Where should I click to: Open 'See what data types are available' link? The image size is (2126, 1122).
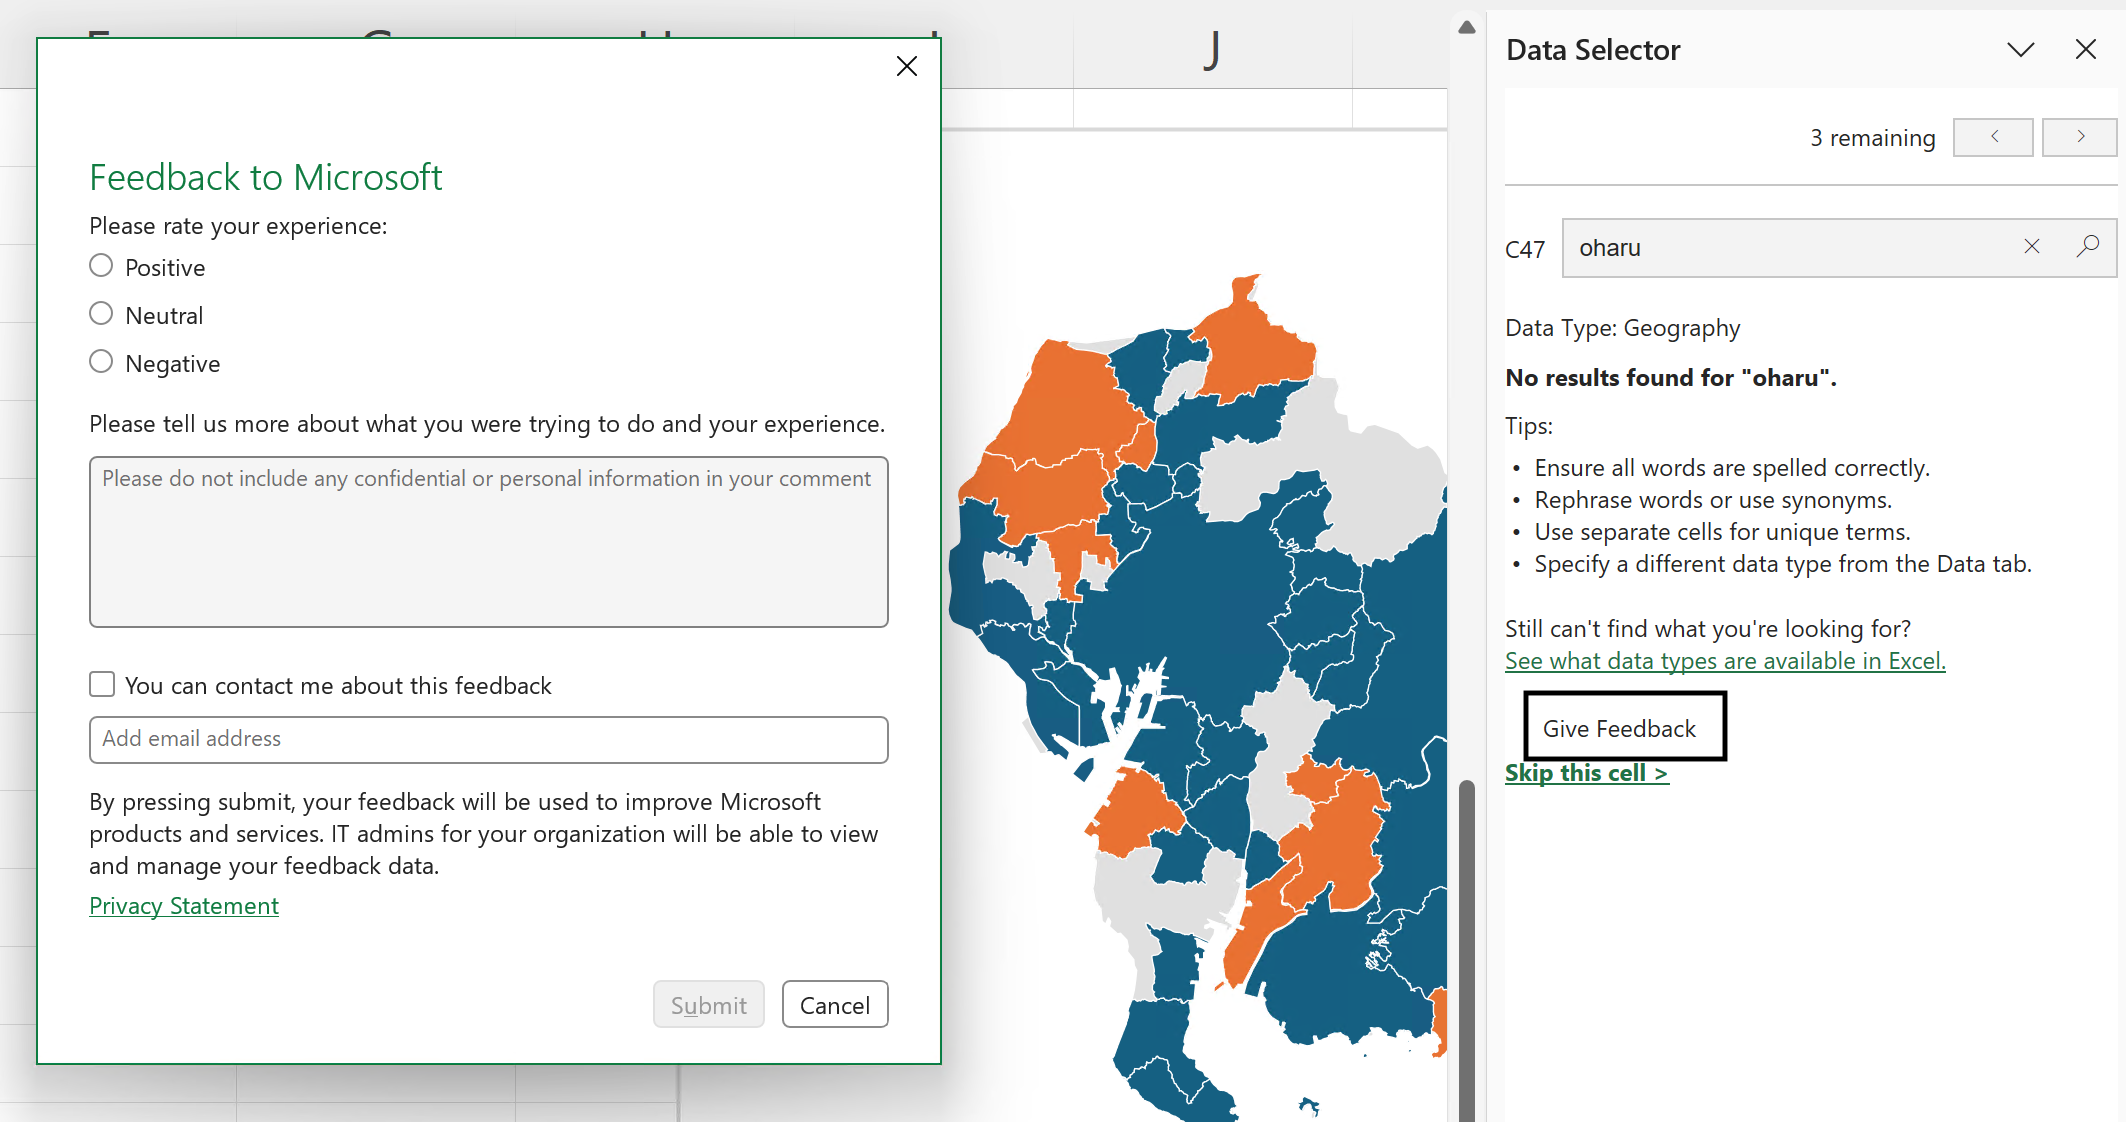tap(1725, 661)
